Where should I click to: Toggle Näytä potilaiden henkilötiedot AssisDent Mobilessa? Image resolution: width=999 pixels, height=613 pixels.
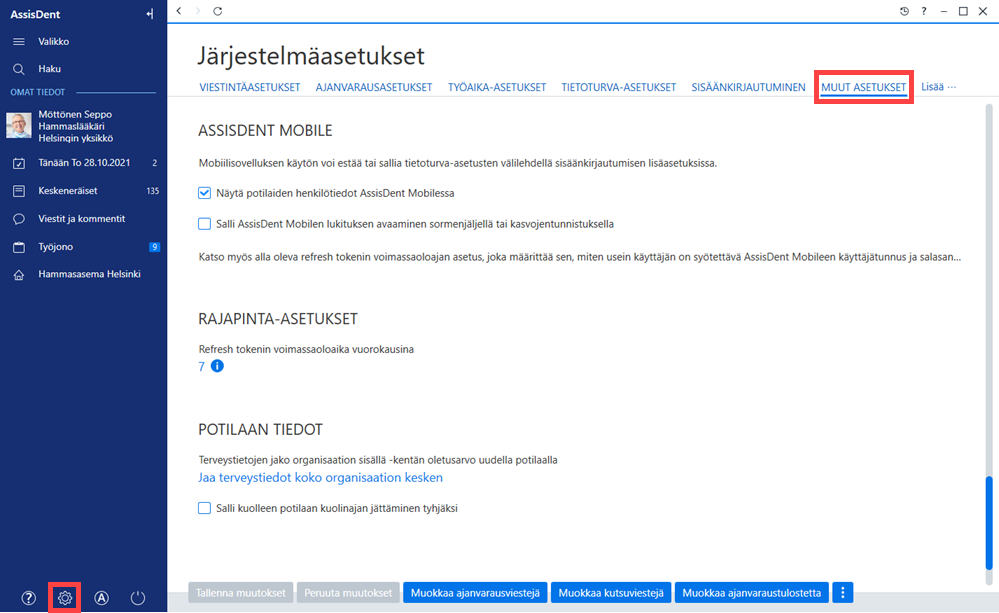click(205, 193)
